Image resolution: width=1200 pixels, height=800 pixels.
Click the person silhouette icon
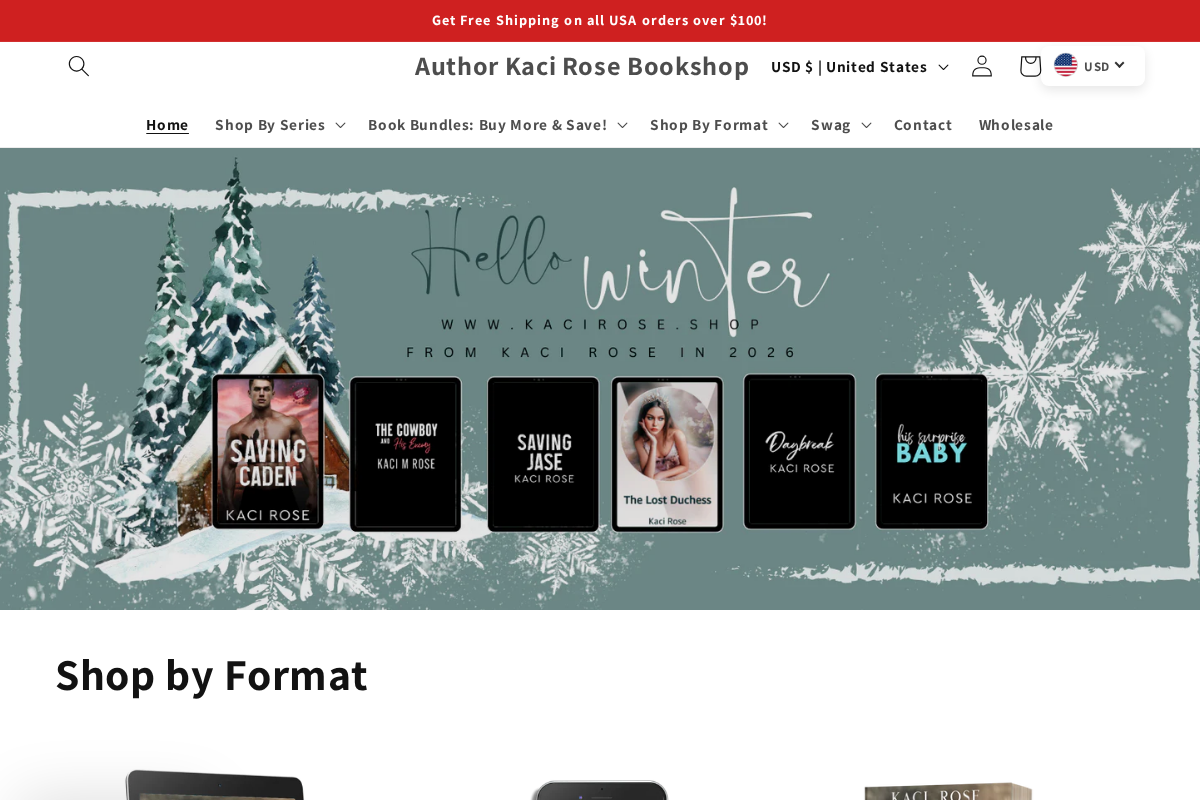pos(981,66)
